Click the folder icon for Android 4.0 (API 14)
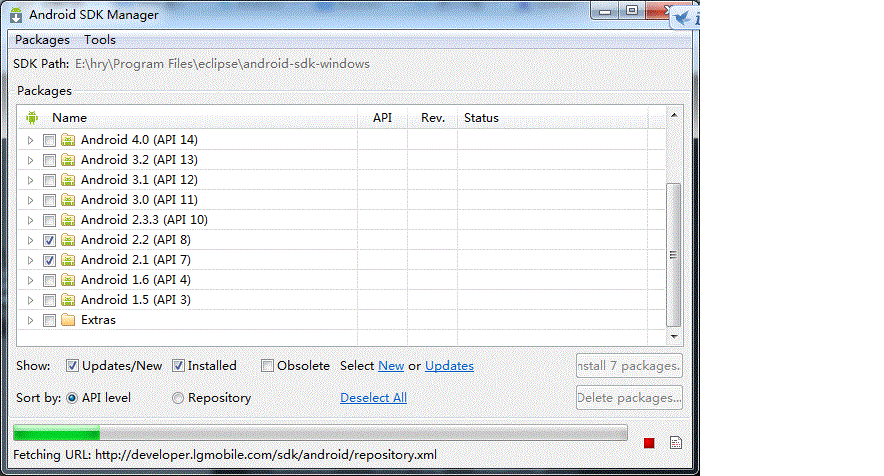The width and height of the screenshot is (884, 476). click(x=68, y=140)
